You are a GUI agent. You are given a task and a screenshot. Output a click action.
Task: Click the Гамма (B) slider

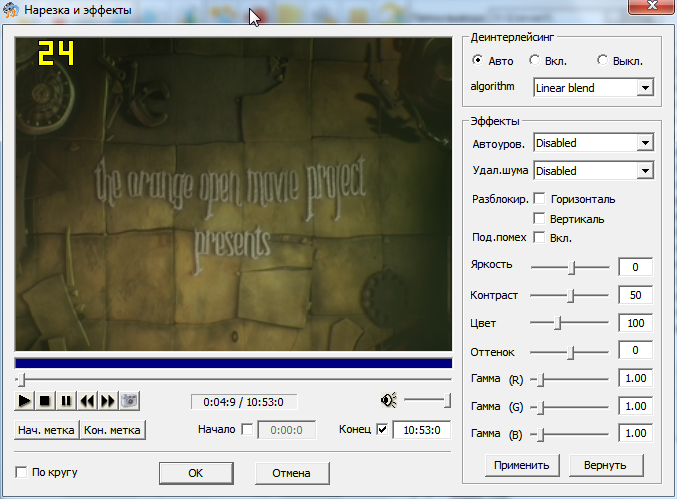coord(569,435)
